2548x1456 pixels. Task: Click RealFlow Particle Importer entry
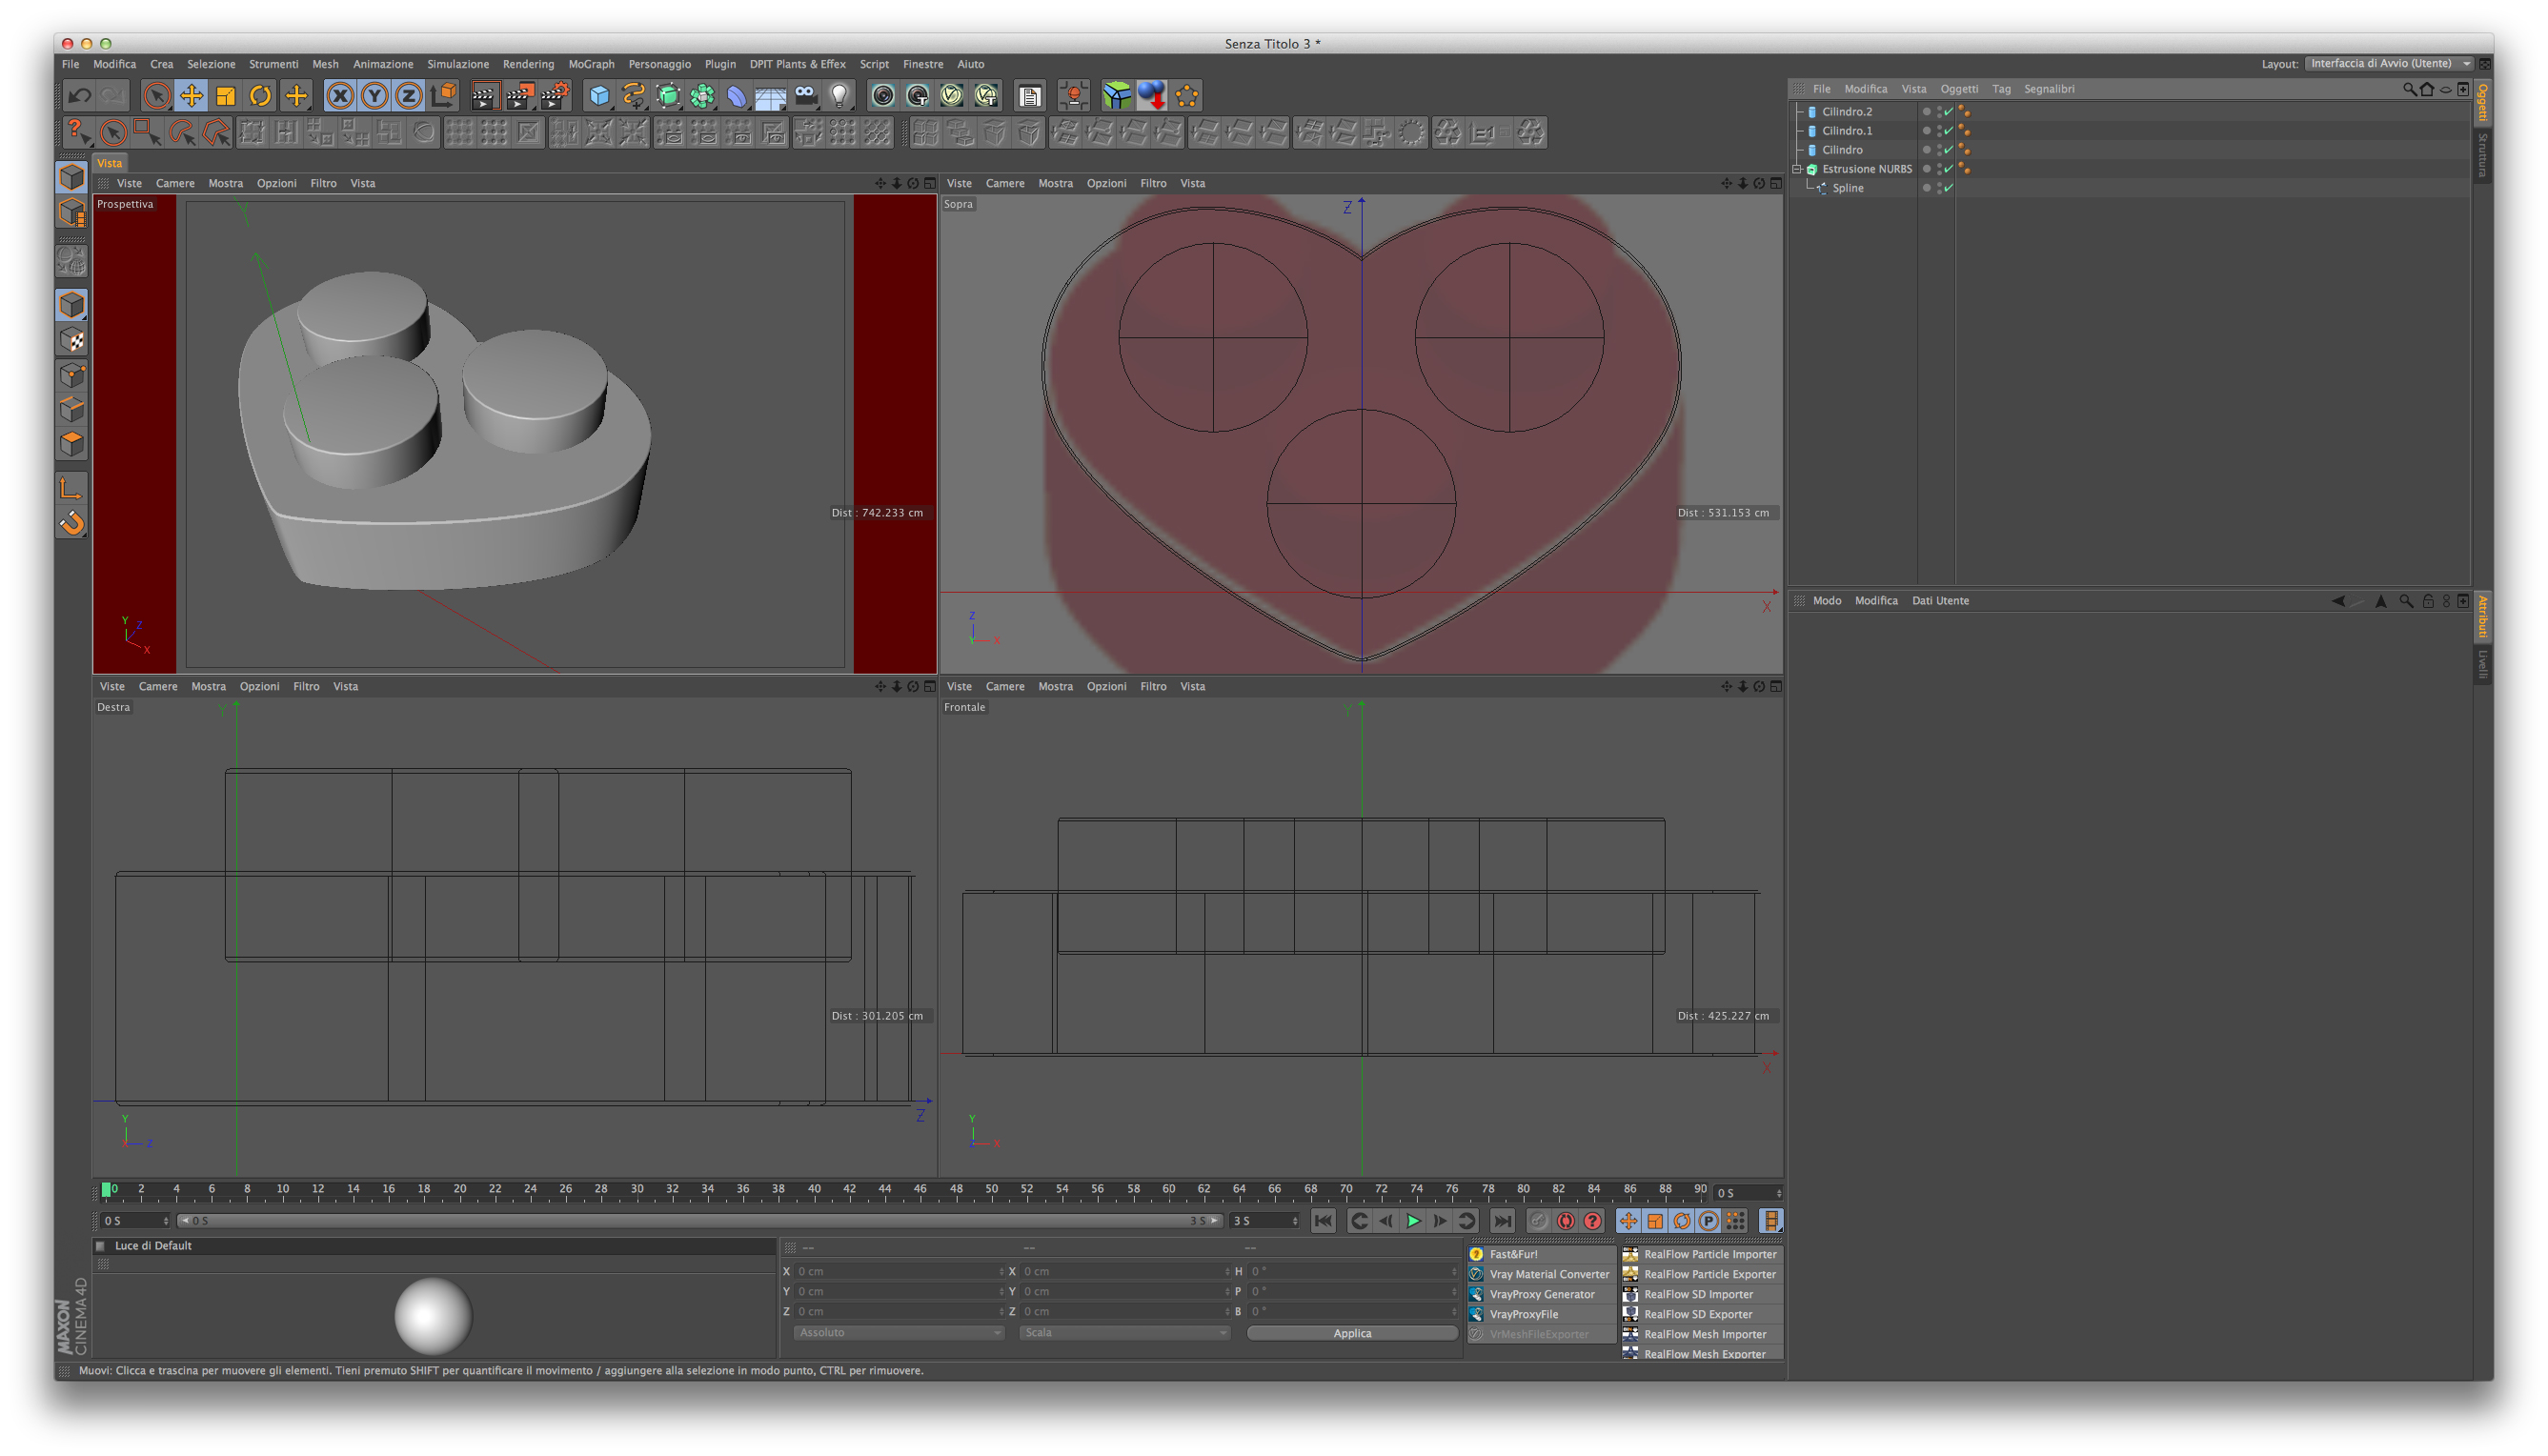click(x=1709, y=1254)
